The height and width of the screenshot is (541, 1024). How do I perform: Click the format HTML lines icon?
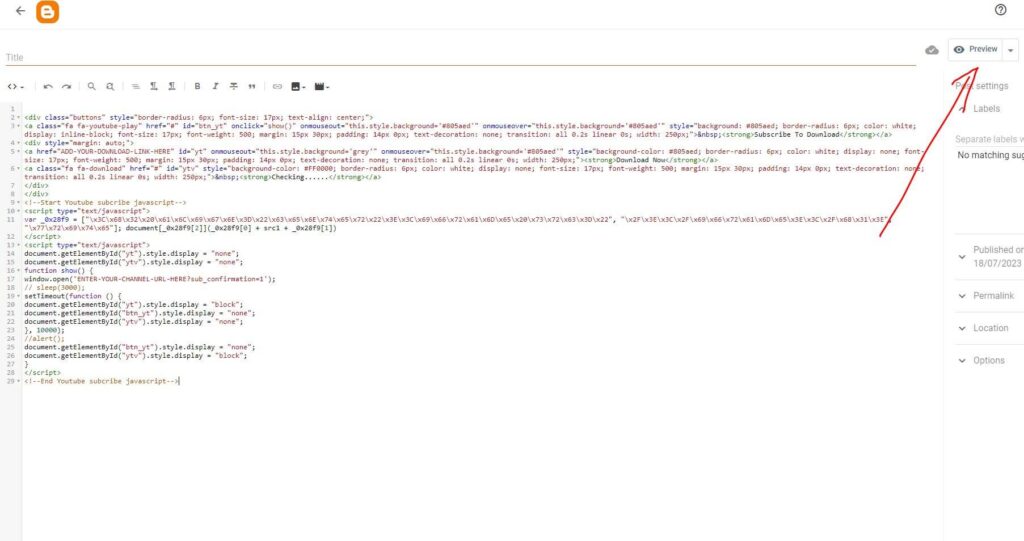135,86
